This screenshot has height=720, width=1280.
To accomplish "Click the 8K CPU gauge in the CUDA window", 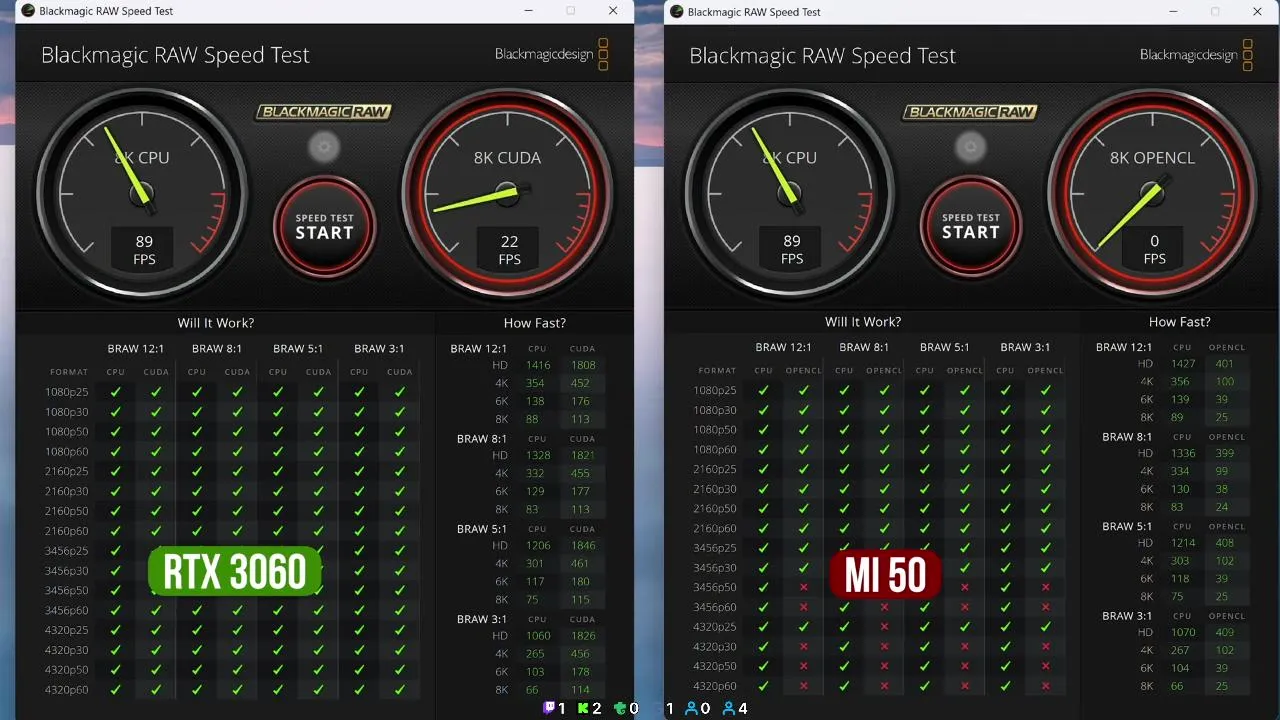I will [141, 192].
